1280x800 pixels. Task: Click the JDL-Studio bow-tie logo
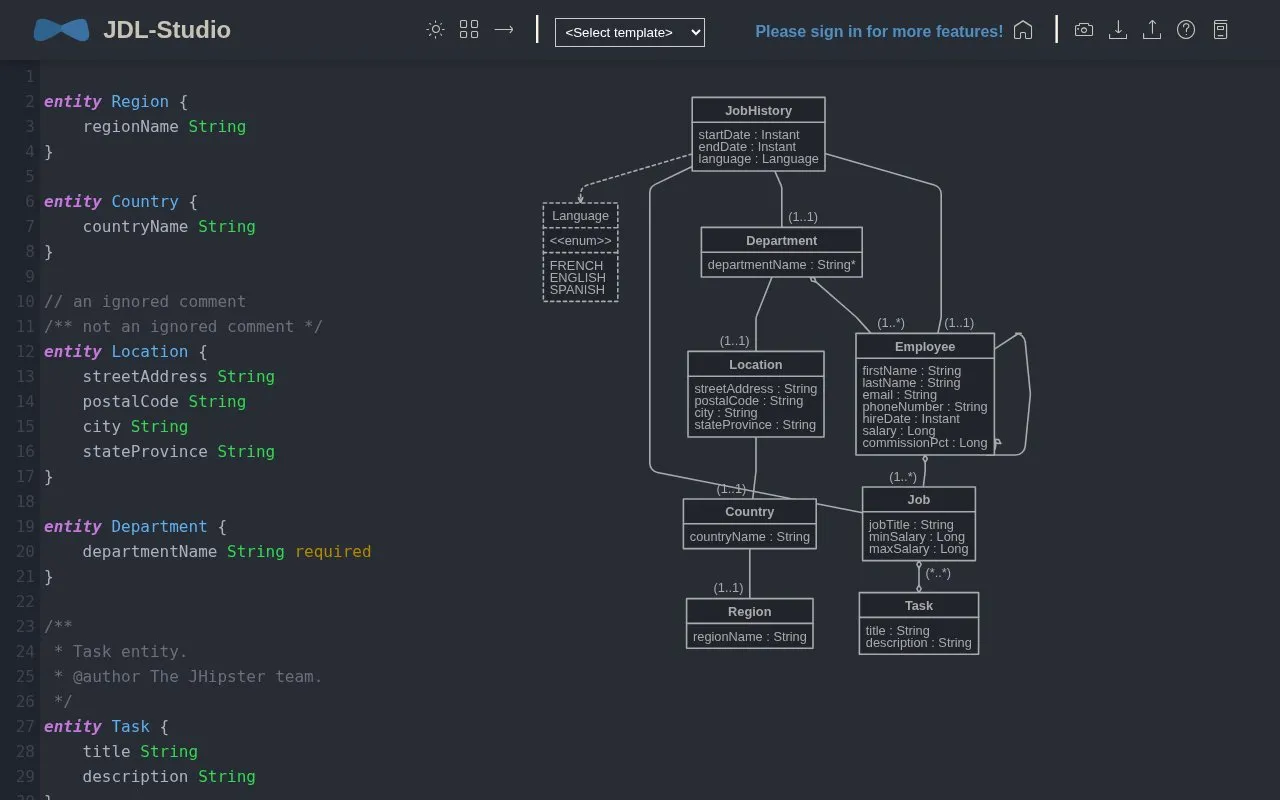tap(61, 30)
